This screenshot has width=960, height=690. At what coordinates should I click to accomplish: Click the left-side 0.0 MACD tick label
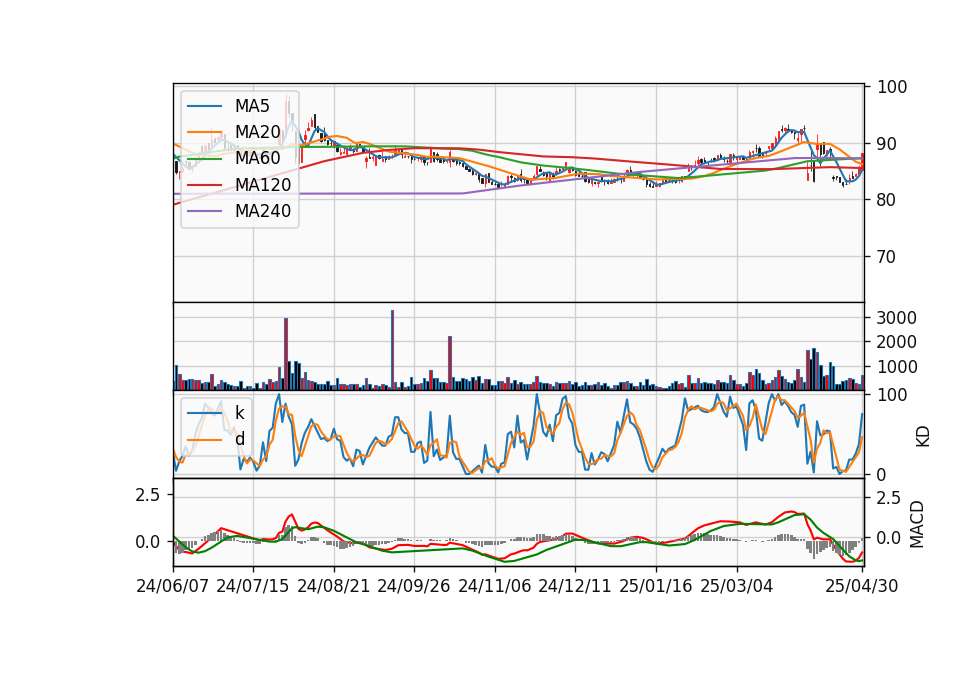148,542
